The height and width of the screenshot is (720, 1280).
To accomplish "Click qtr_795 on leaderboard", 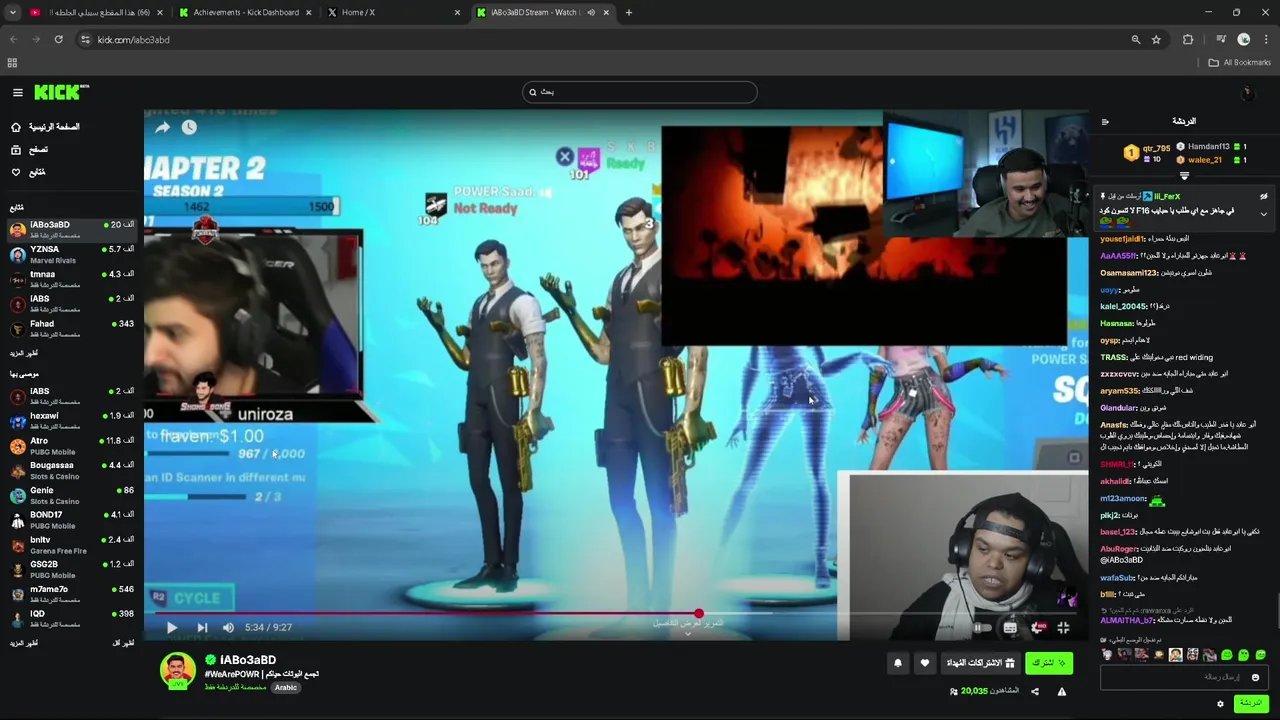I will tap(1156, 148).
